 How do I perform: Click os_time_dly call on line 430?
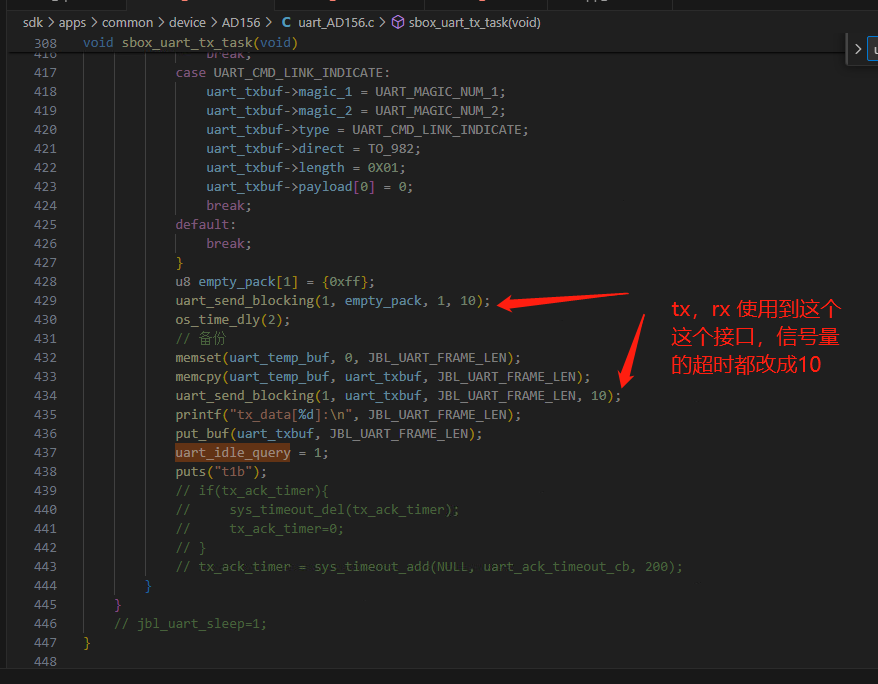233,320
